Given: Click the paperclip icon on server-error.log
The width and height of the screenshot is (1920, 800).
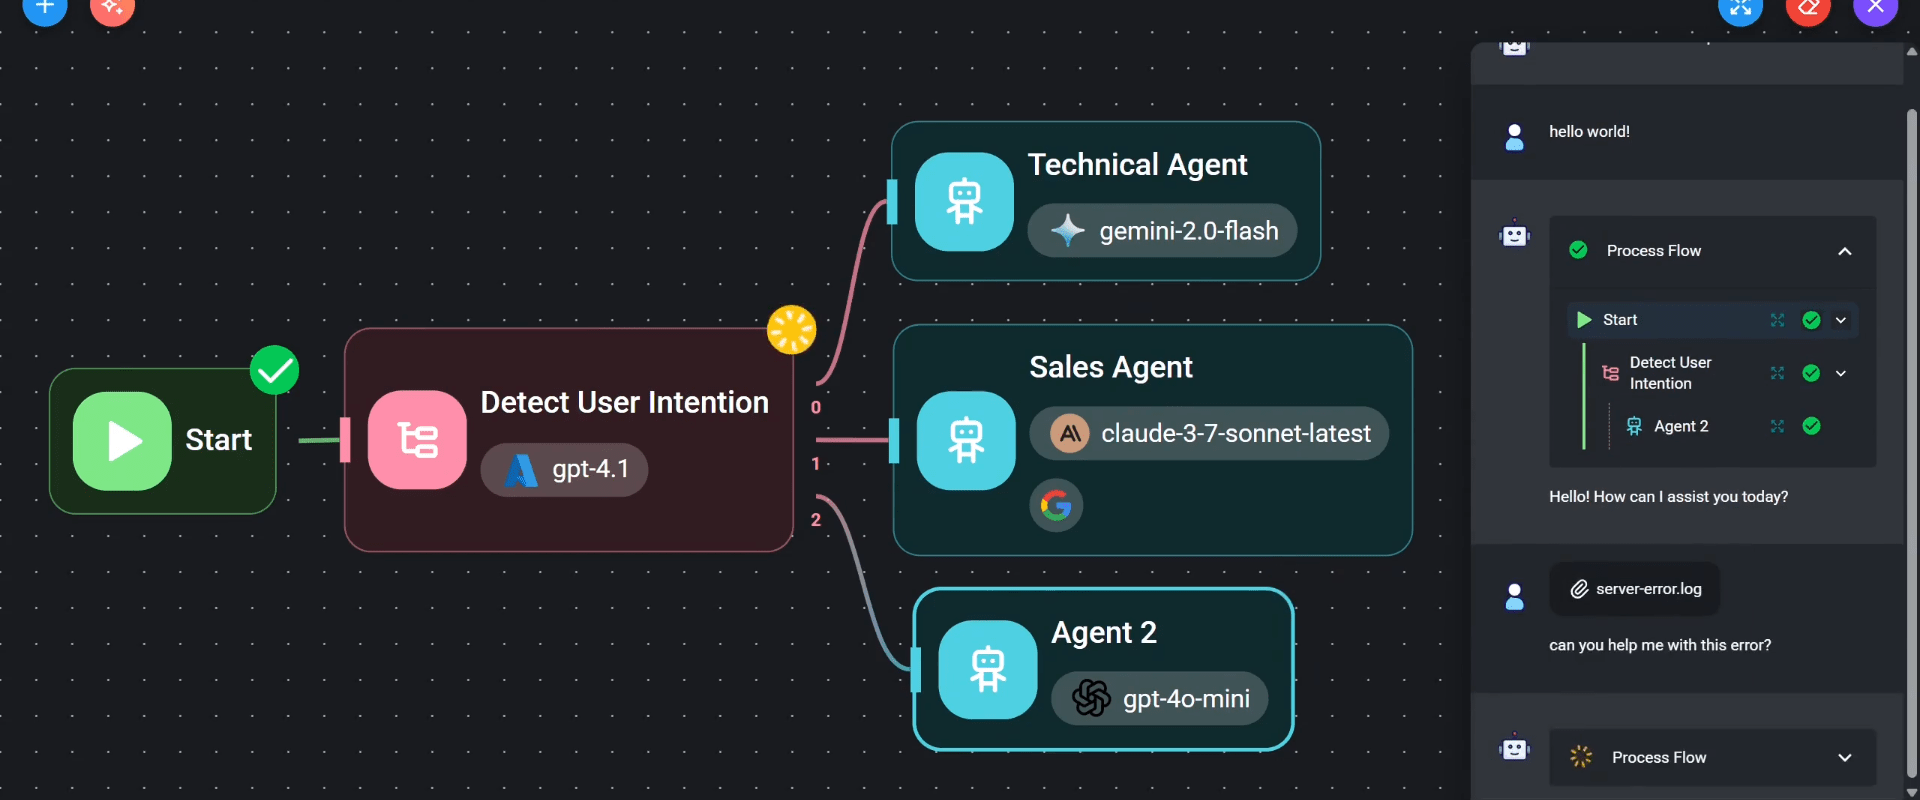Looking at the screenshot, I should tap(1579, 589).
